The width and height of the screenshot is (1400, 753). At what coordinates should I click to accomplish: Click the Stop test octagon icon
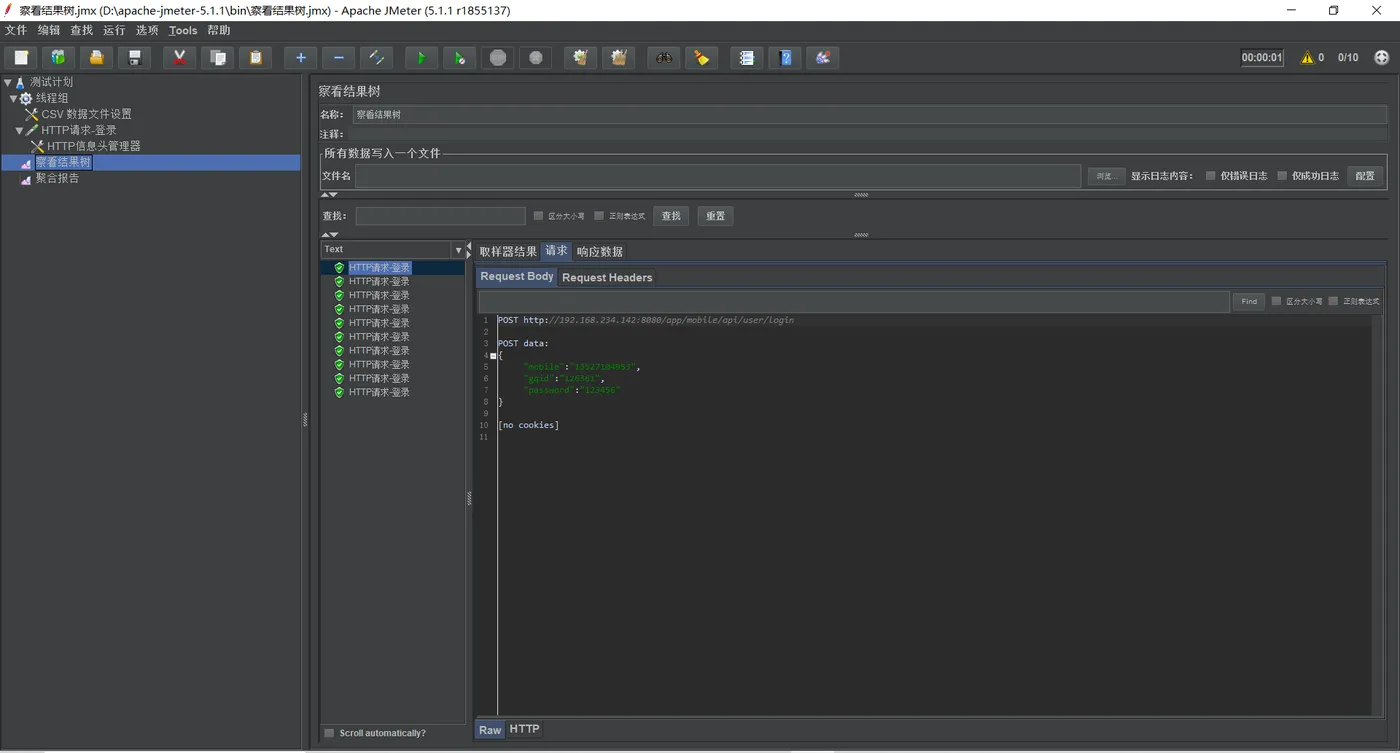pyautogui.click(x=497, y=58)
